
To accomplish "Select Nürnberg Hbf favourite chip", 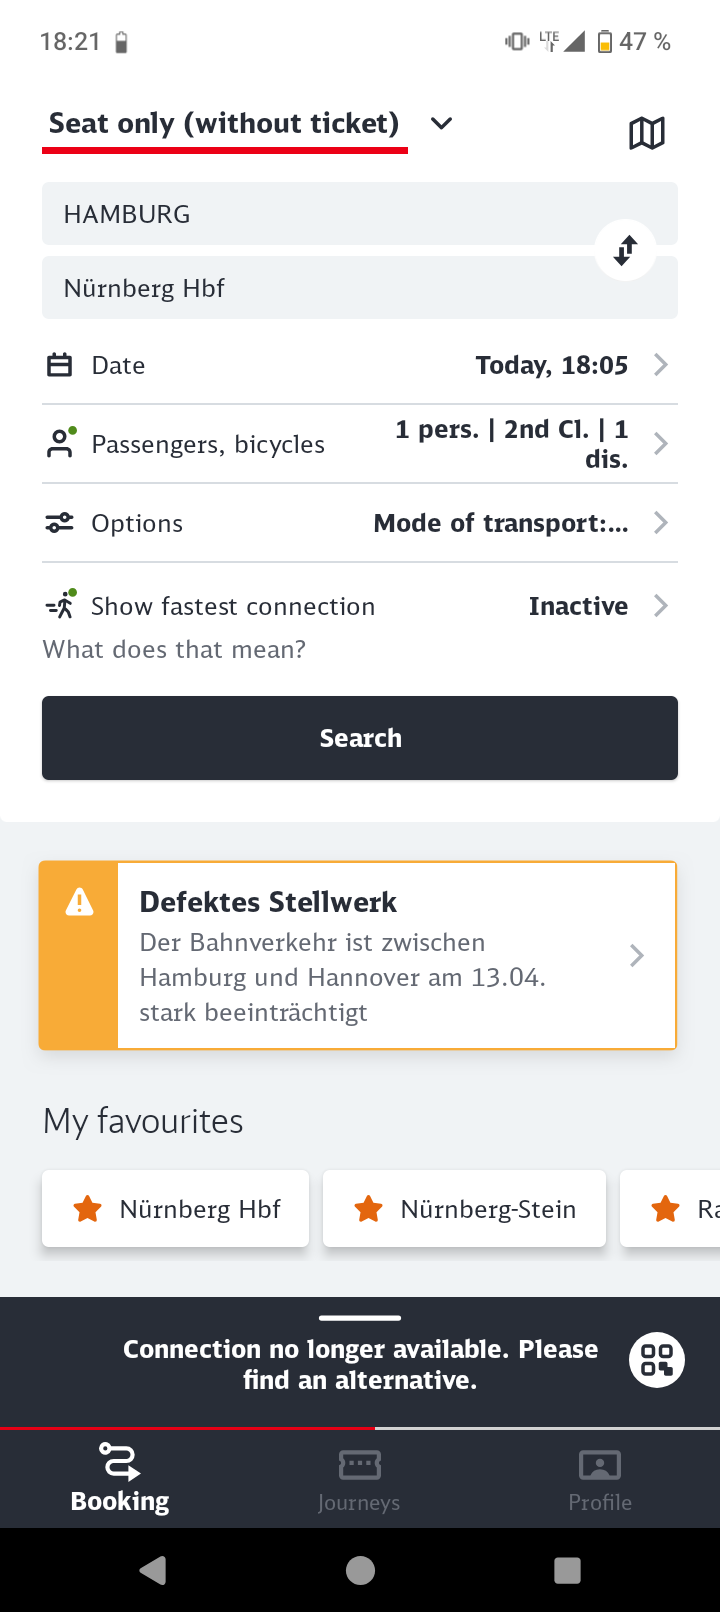I will 175,1209.
